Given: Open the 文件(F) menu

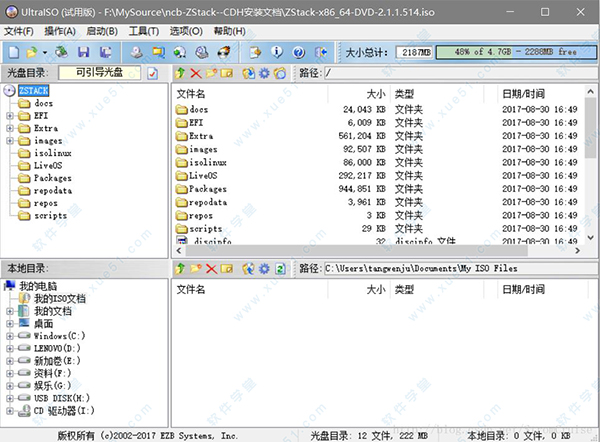Looking at the screenshot, I should point(19,31).
